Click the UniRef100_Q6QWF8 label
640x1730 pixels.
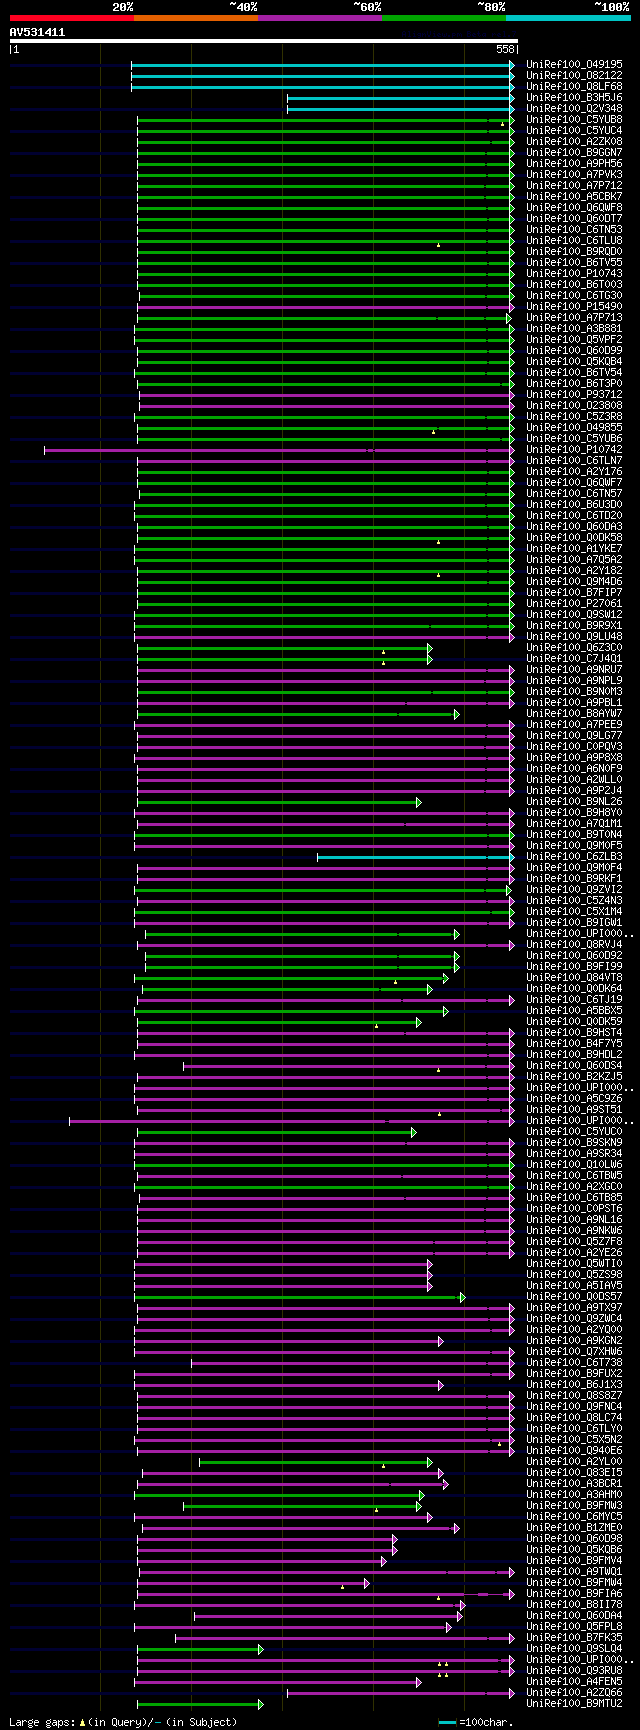pyautogui.click(x=574, y=207)
